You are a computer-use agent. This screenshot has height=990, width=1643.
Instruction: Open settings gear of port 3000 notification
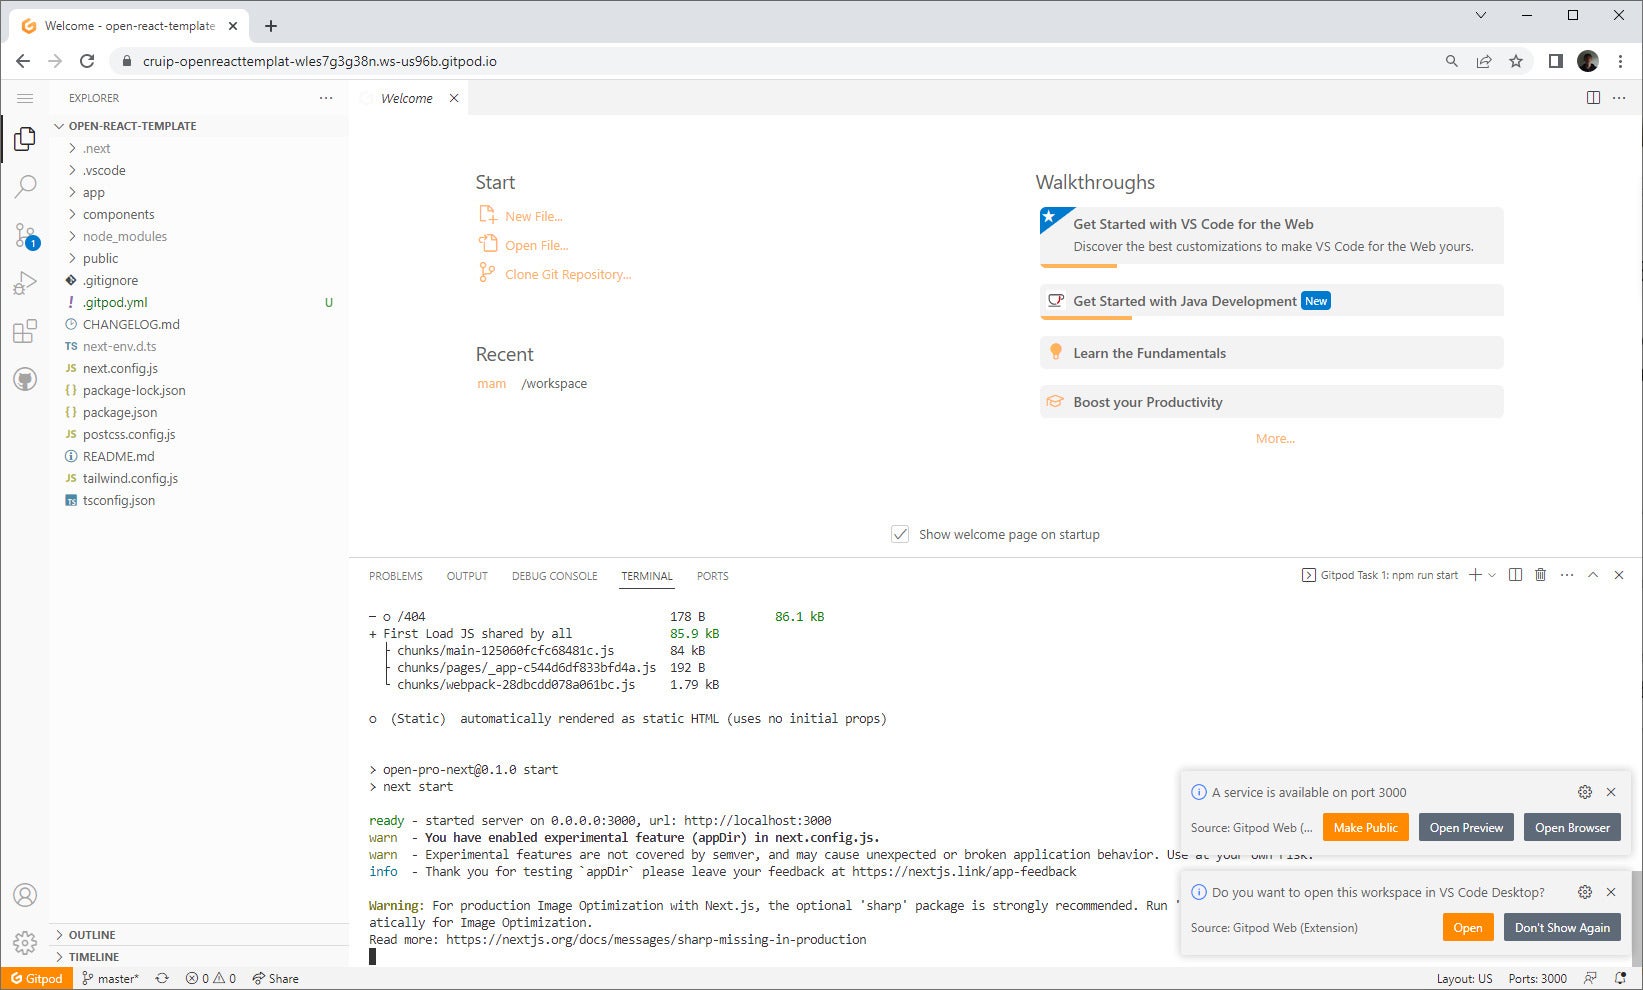[1585, 792]
